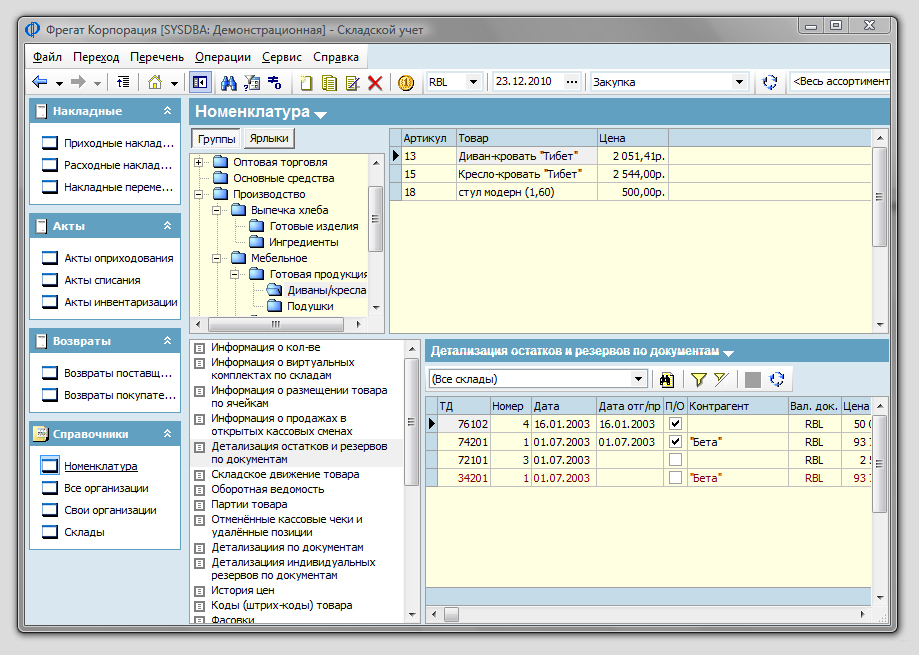The image size is (919, 655).
Task: Uncheck П/О checkbox for document 74201
Action: pos(675,442)
